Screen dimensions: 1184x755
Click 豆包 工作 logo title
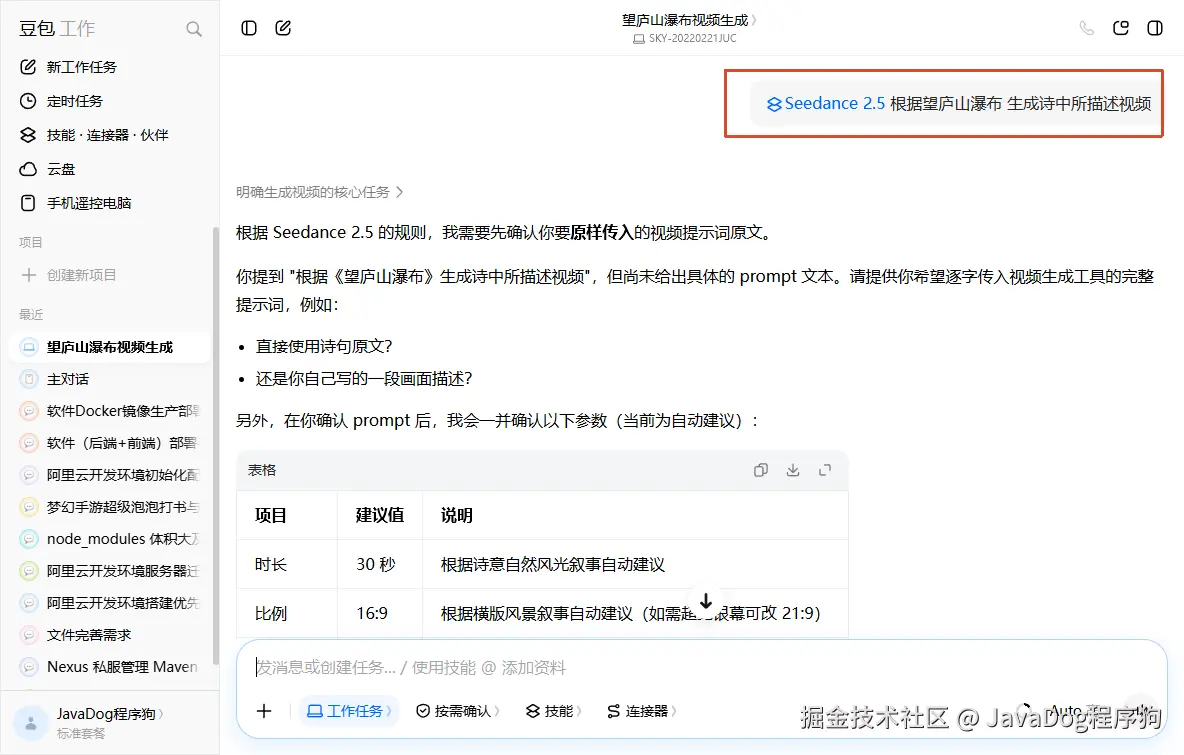(x=57, y=29)
